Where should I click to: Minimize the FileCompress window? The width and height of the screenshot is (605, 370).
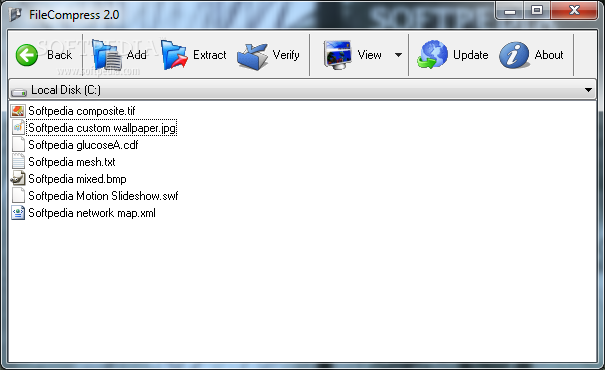click(510, 10)
